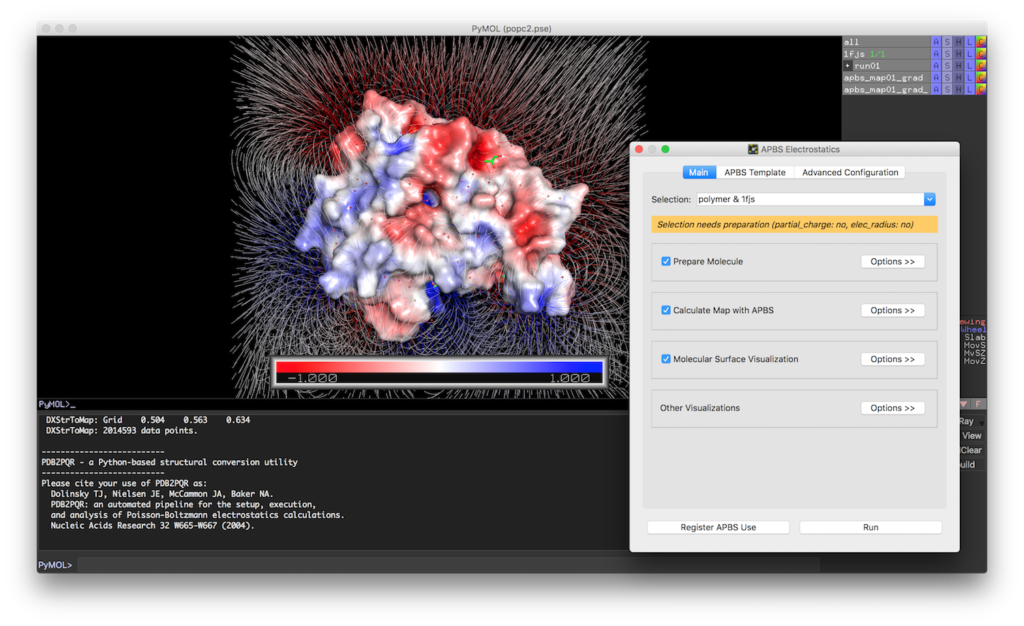Switch to the APBS Template tab
Screen dimensions: 1024x626
click(755, 172)
